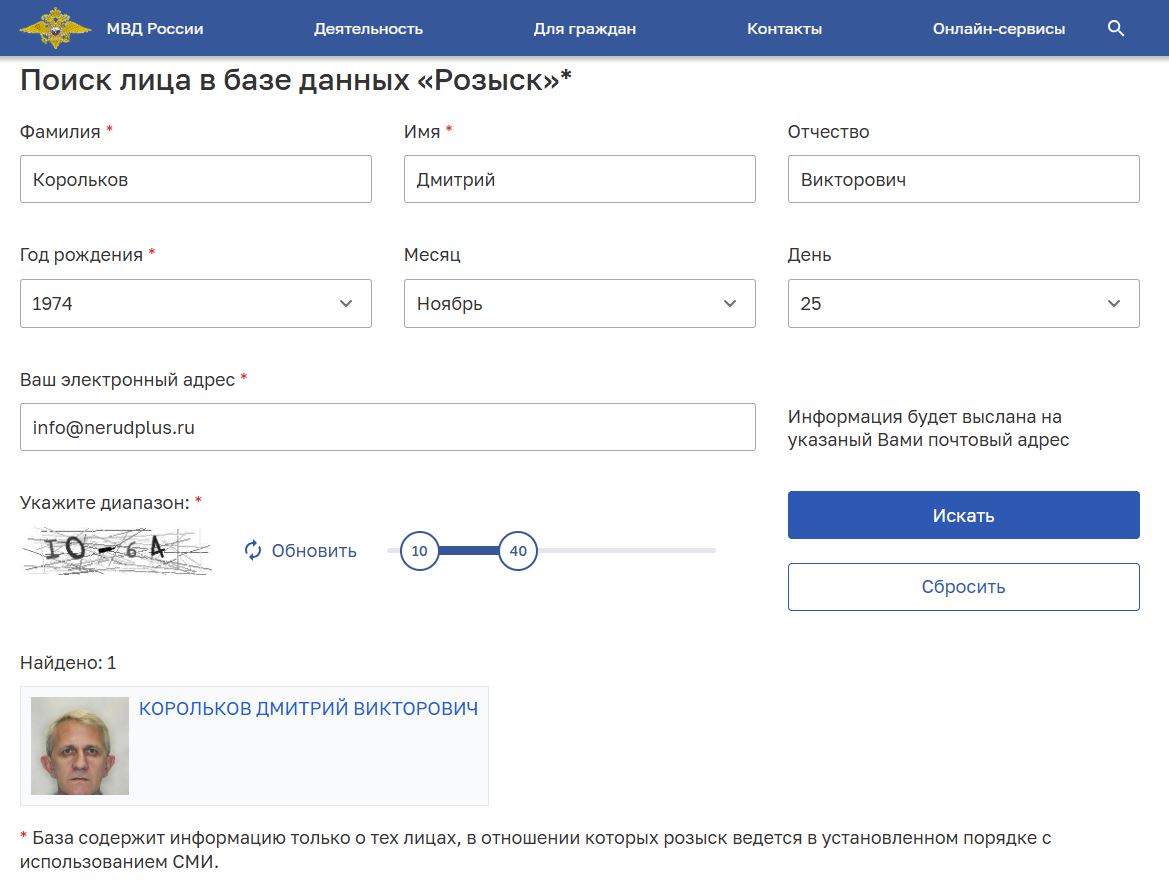Open the Деятельность menu

pyautogui.click(x=368, y=28)
